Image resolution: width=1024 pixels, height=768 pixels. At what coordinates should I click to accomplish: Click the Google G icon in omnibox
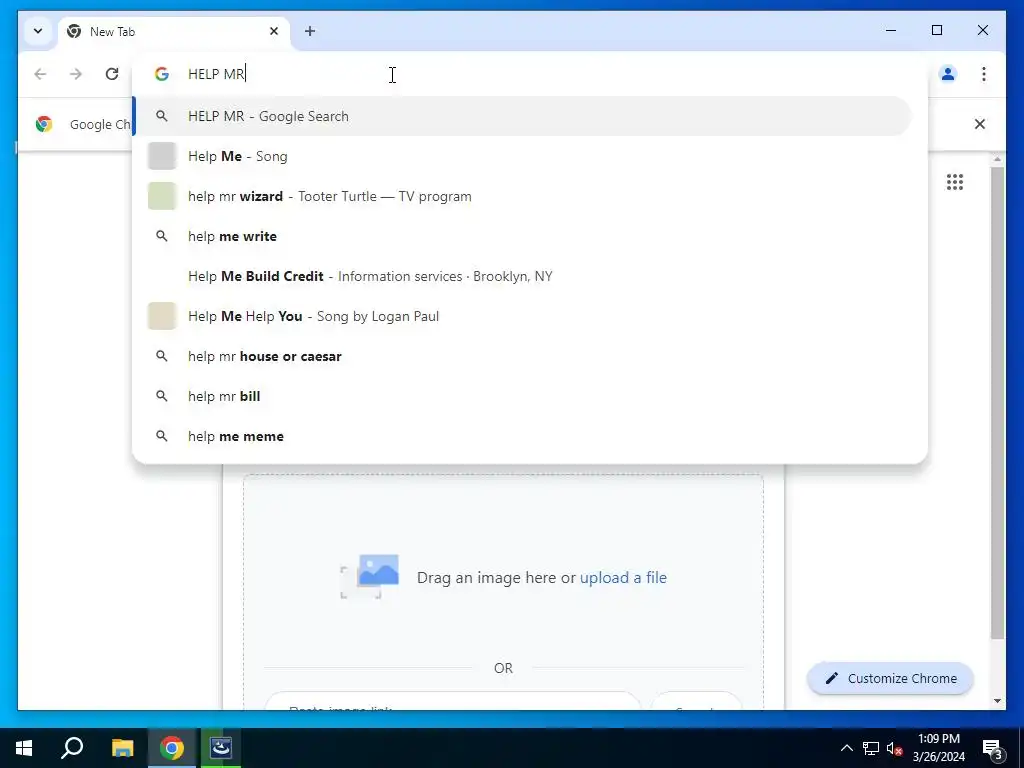[162, 74]
